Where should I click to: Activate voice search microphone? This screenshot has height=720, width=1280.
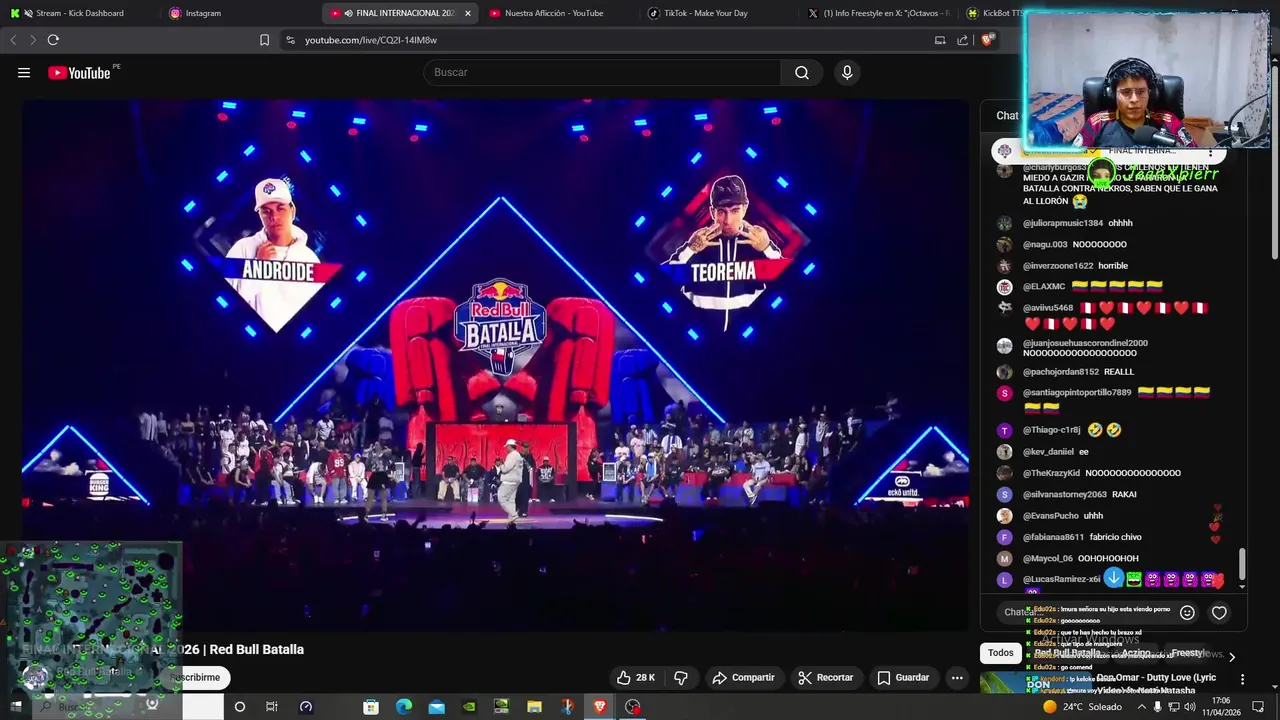(x=847, y=72)
